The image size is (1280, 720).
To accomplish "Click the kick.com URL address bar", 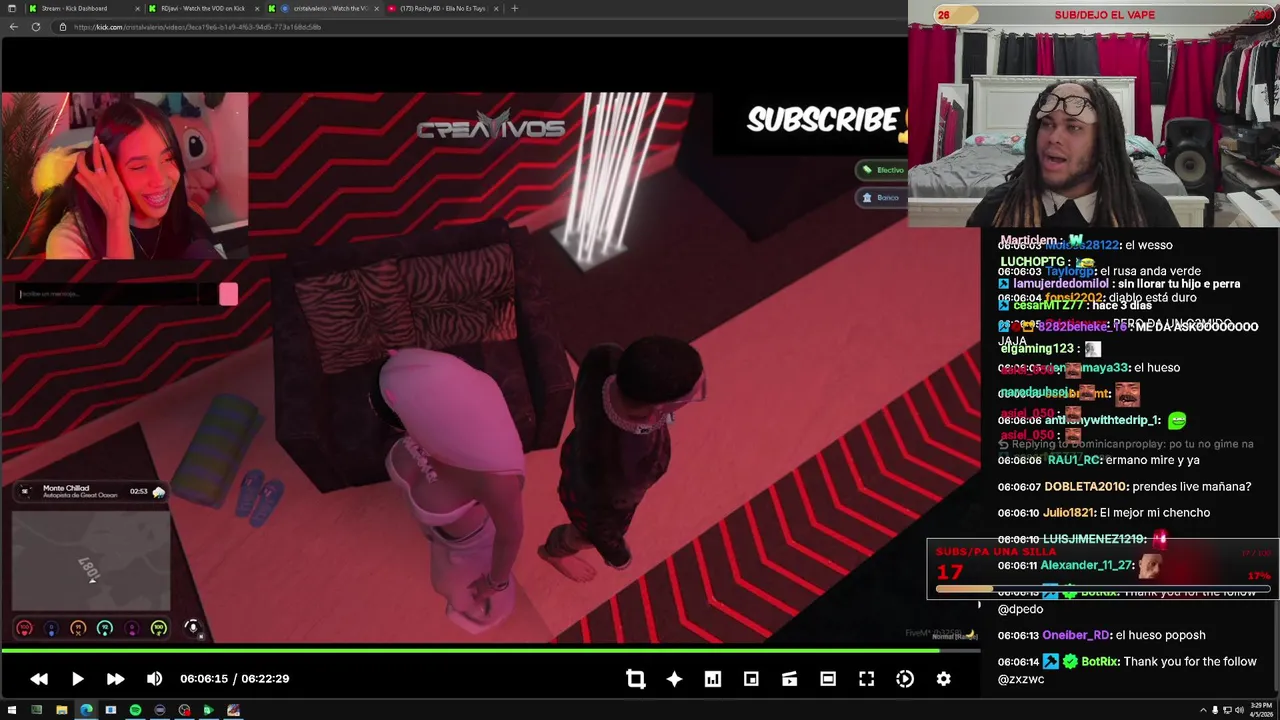I will point(480,27).
